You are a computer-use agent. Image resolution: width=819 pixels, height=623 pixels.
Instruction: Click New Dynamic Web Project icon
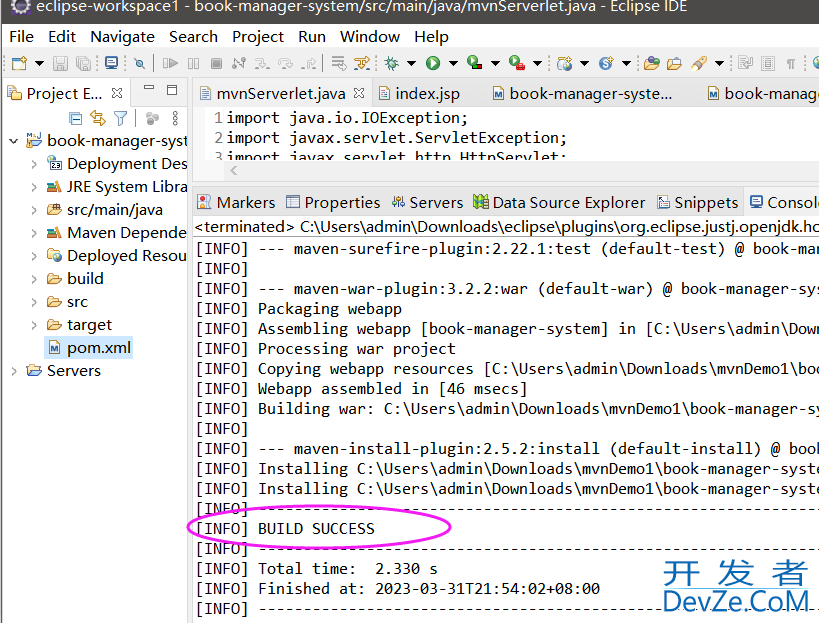click(564, 63)
